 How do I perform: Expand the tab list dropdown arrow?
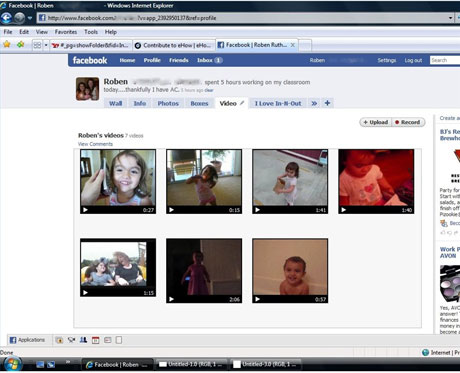pos(46,45)
